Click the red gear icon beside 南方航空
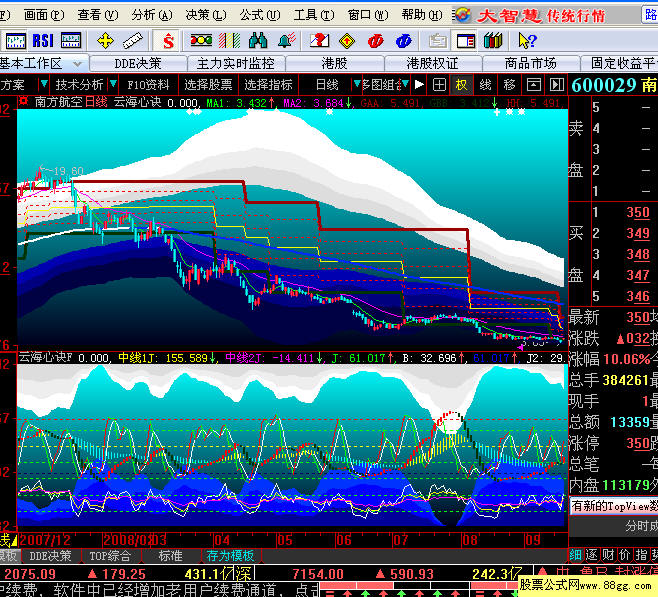 point(23,101)
